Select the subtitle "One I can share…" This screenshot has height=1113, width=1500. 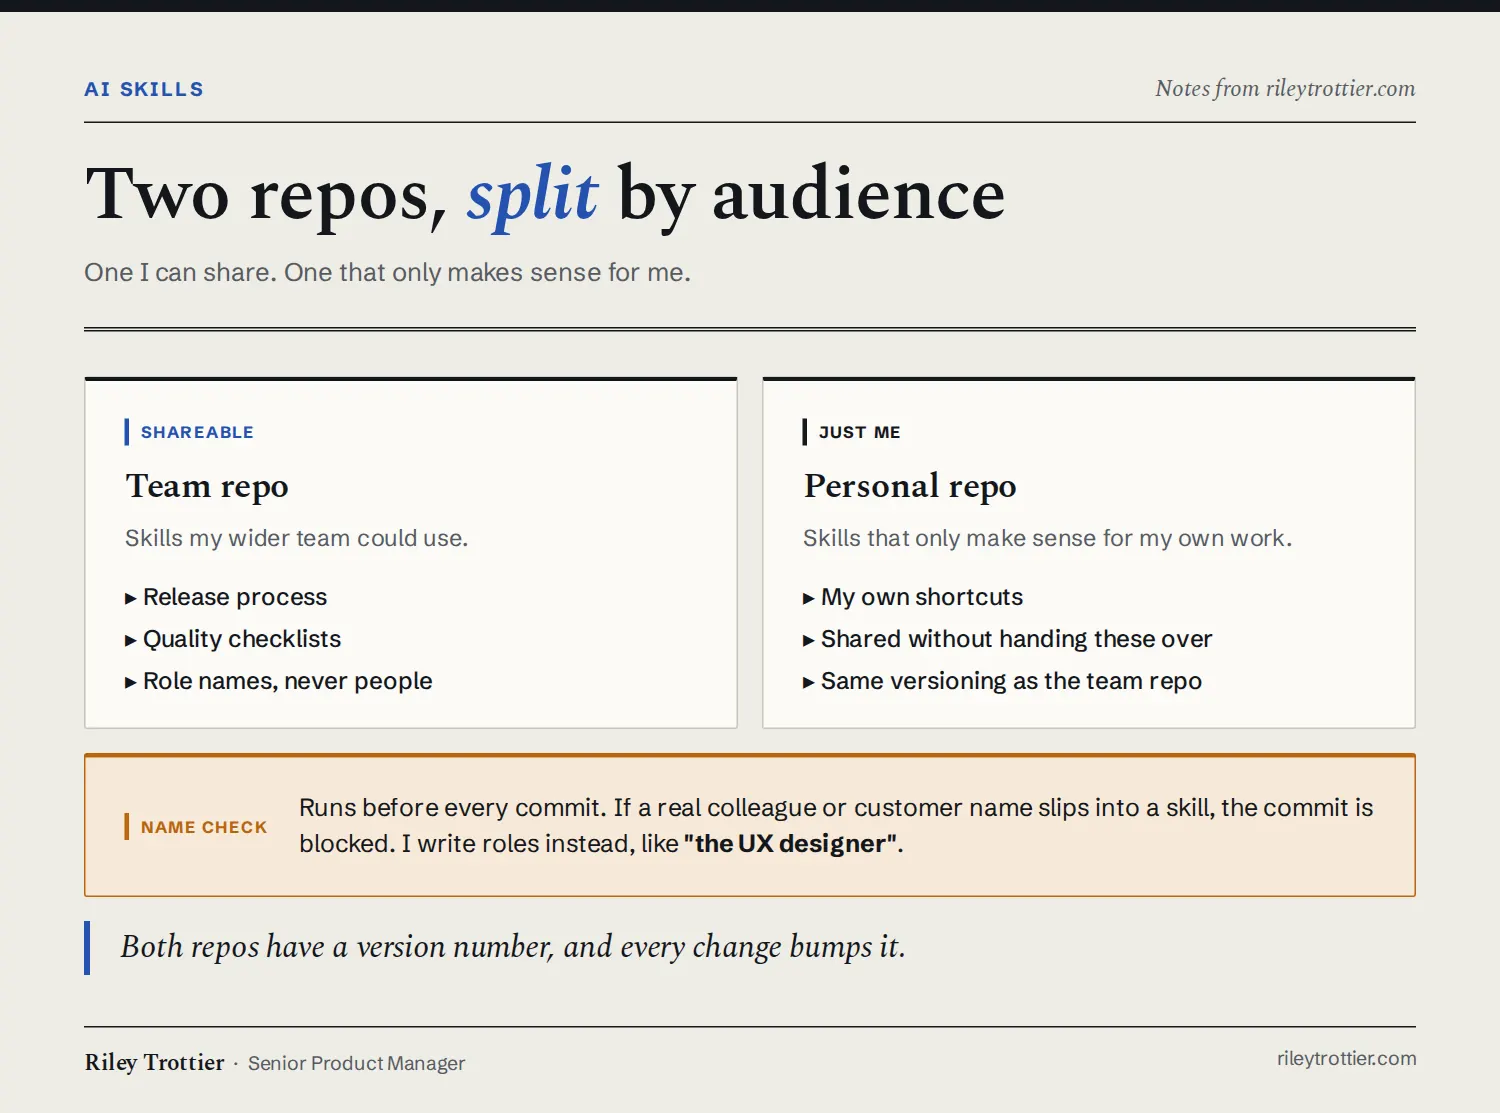coord(388,272)
